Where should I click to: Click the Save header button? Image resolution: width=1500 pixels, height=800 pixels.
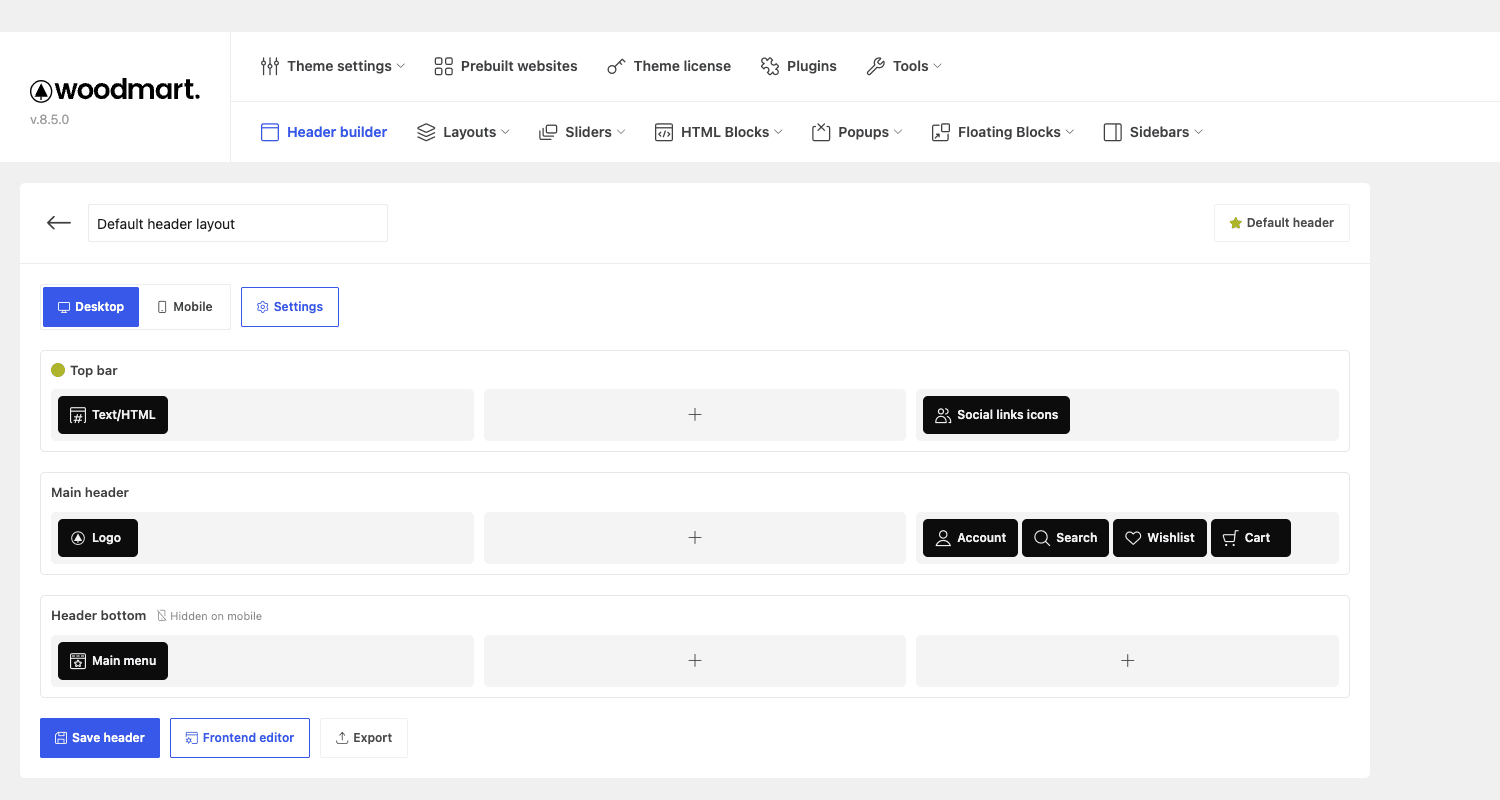[x=100, y=738]
